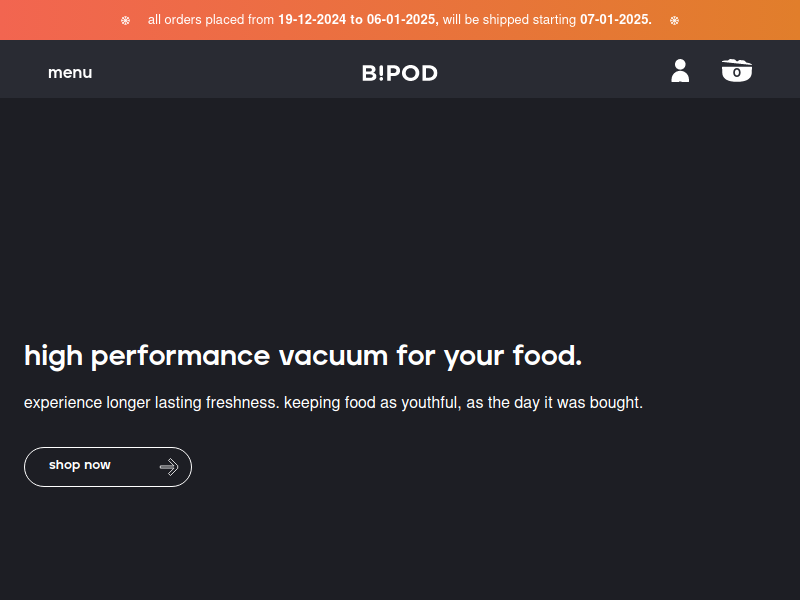Viewport: 800px width, 600px height.
Task: Select the holiday shipping announcement text
Action: (399, 20)
